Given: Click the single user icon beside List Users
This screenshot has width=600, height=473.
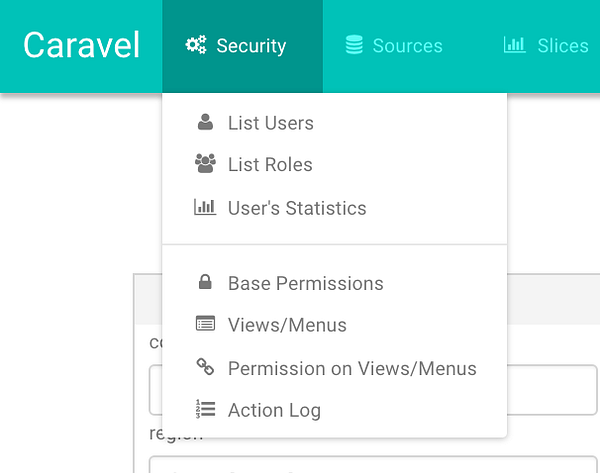Looking at the screenshot, I should click(205, 122).
